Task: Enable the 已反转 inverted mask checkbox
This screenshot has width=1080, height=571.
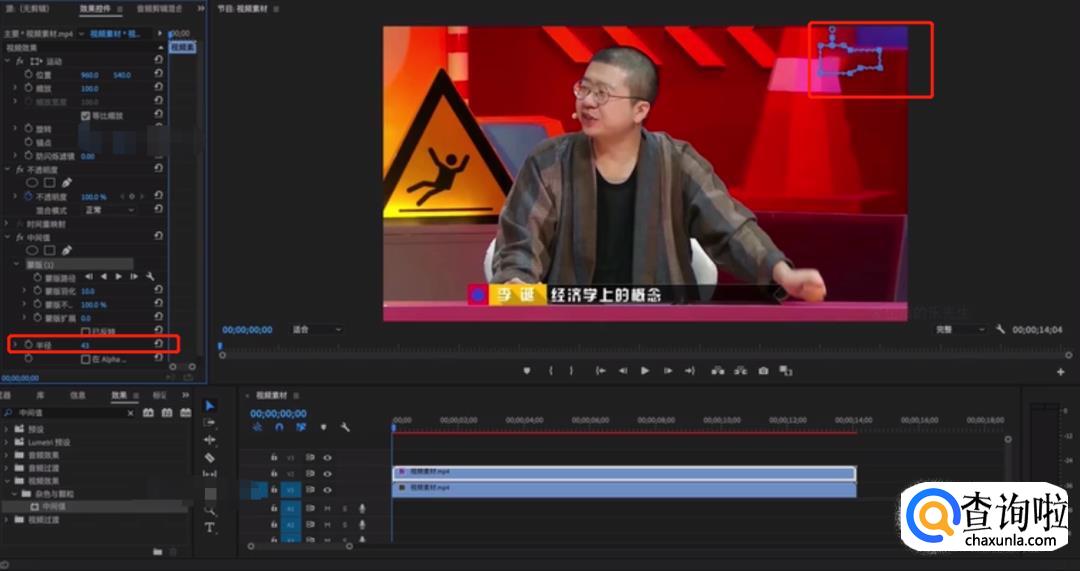Action: [85, 331]
